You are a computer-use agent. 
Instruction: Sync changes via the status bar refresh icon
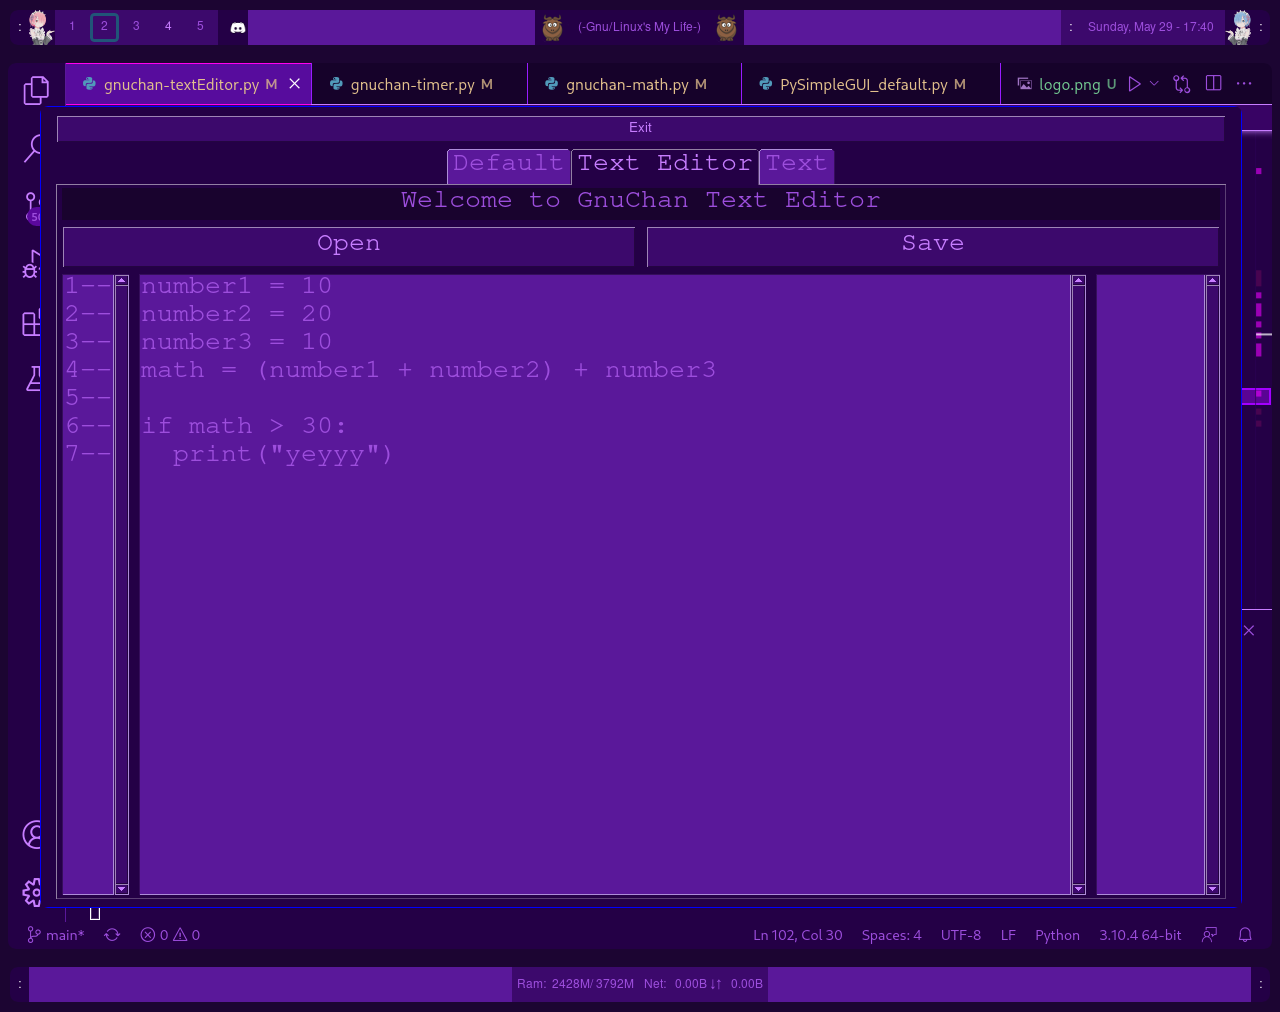pos(111,935)
